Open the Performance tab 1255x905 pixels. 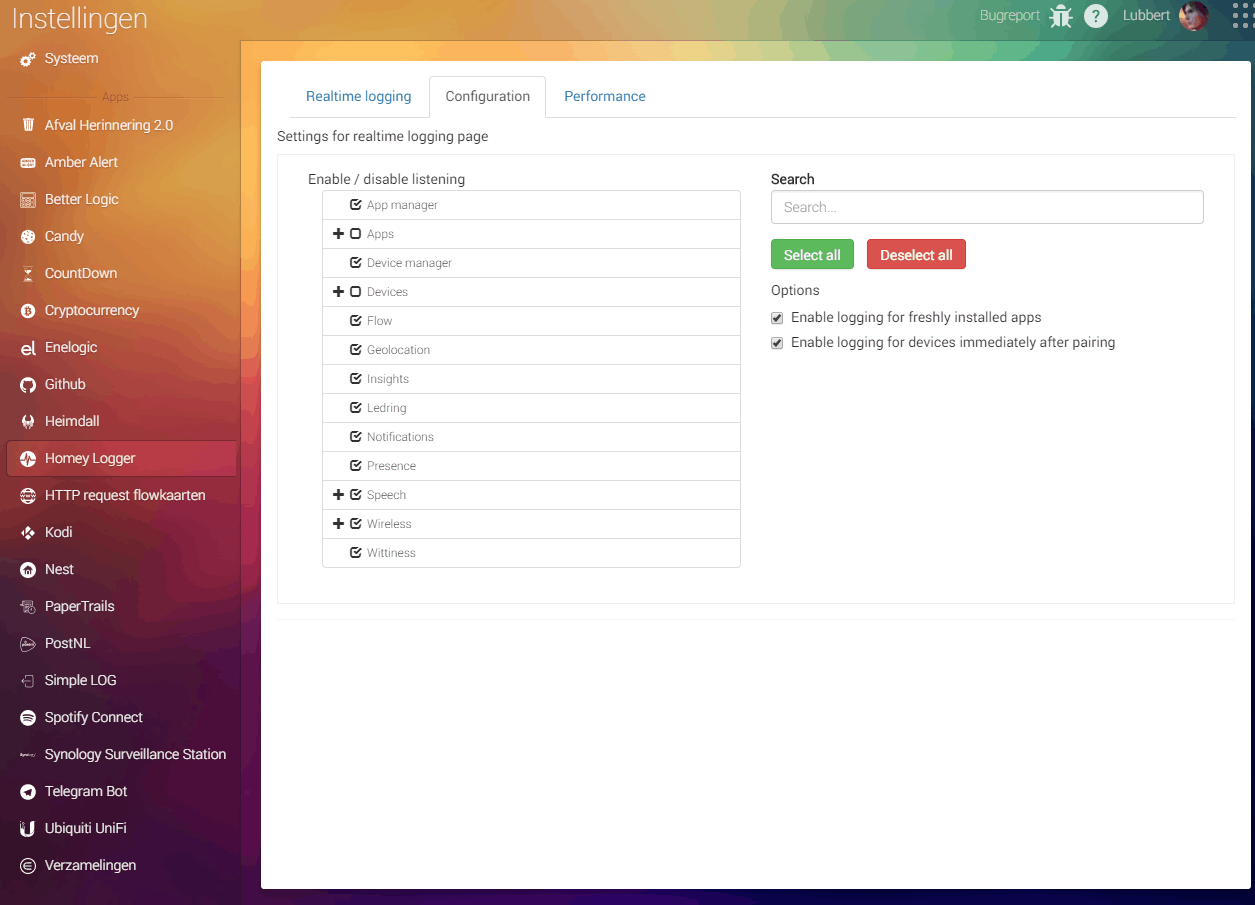pos(605,97)
